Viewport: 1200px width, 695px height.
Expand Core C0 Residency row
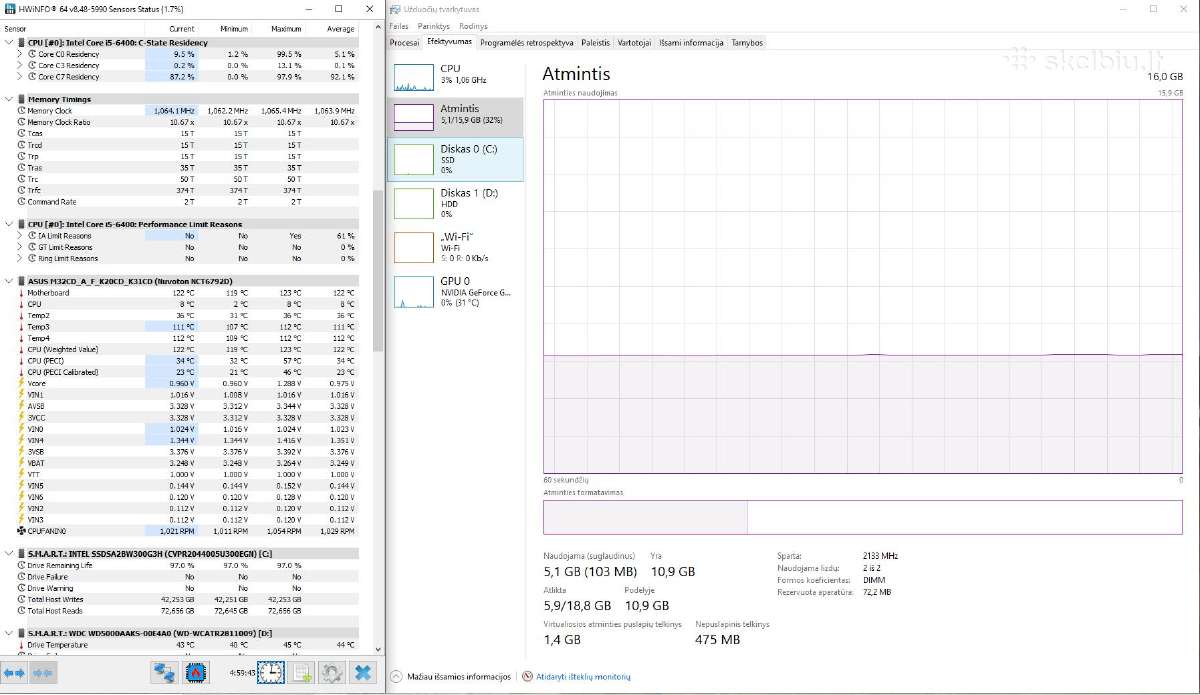(x=20, y=54)
